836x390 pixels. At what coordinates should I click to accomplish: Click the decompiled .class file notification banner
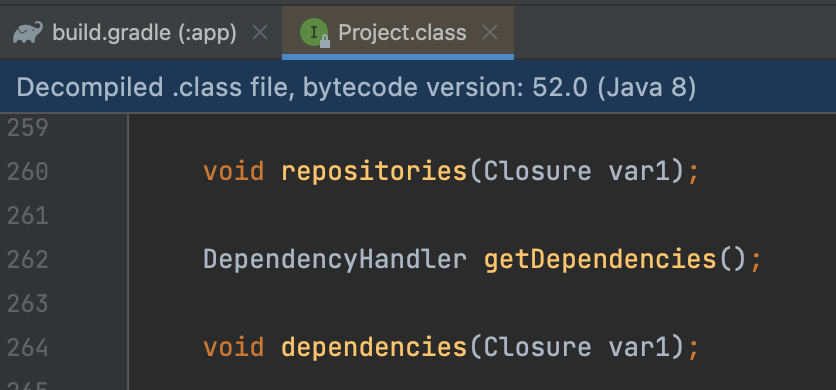(x=418, y=87)
